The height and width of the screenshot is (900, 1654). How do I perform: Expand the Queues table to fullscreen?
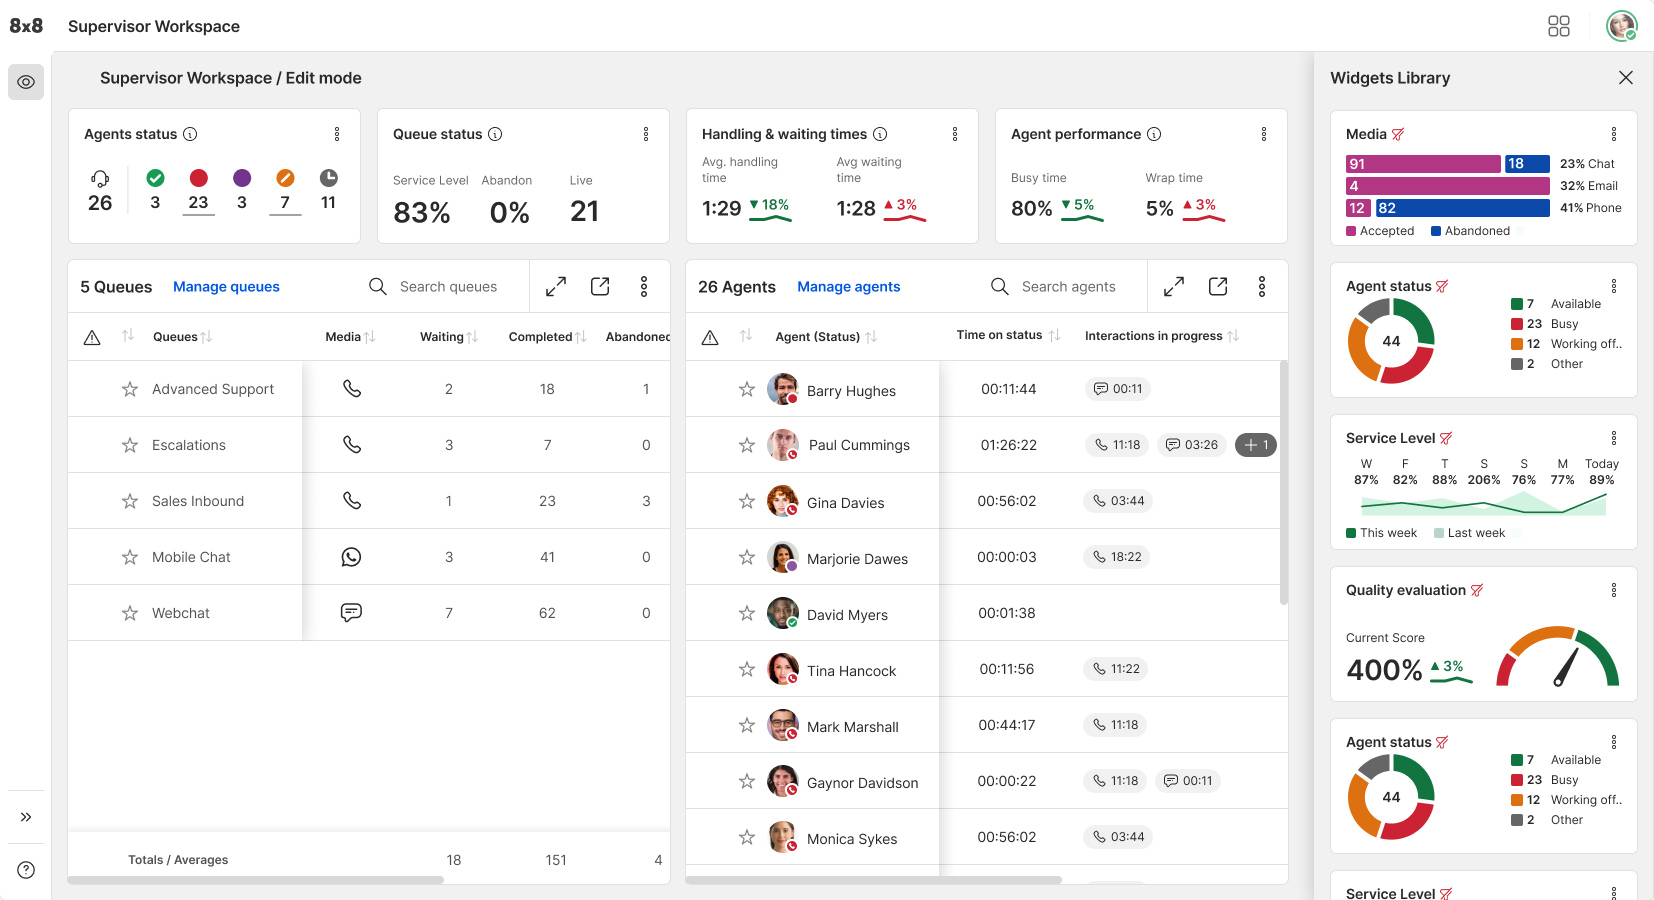[556, 287]
